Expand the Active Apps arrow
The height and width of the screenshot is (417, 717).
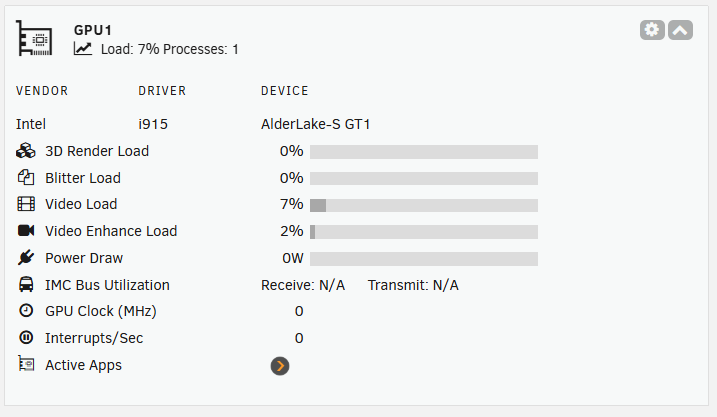click(280, 366)
